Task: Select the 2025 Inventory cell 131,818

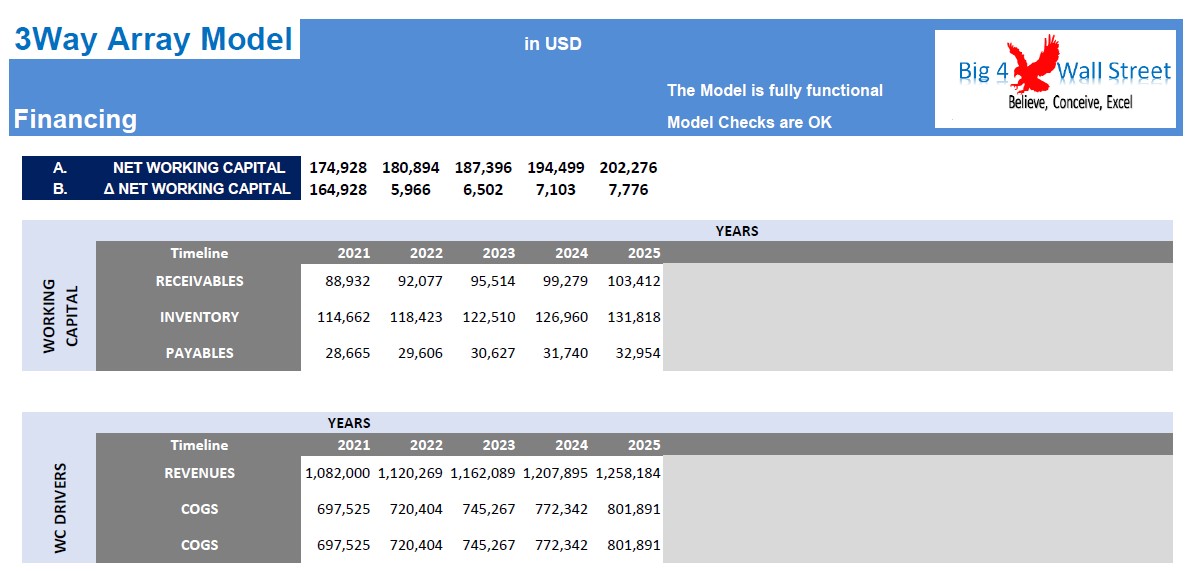Action: 634,317
